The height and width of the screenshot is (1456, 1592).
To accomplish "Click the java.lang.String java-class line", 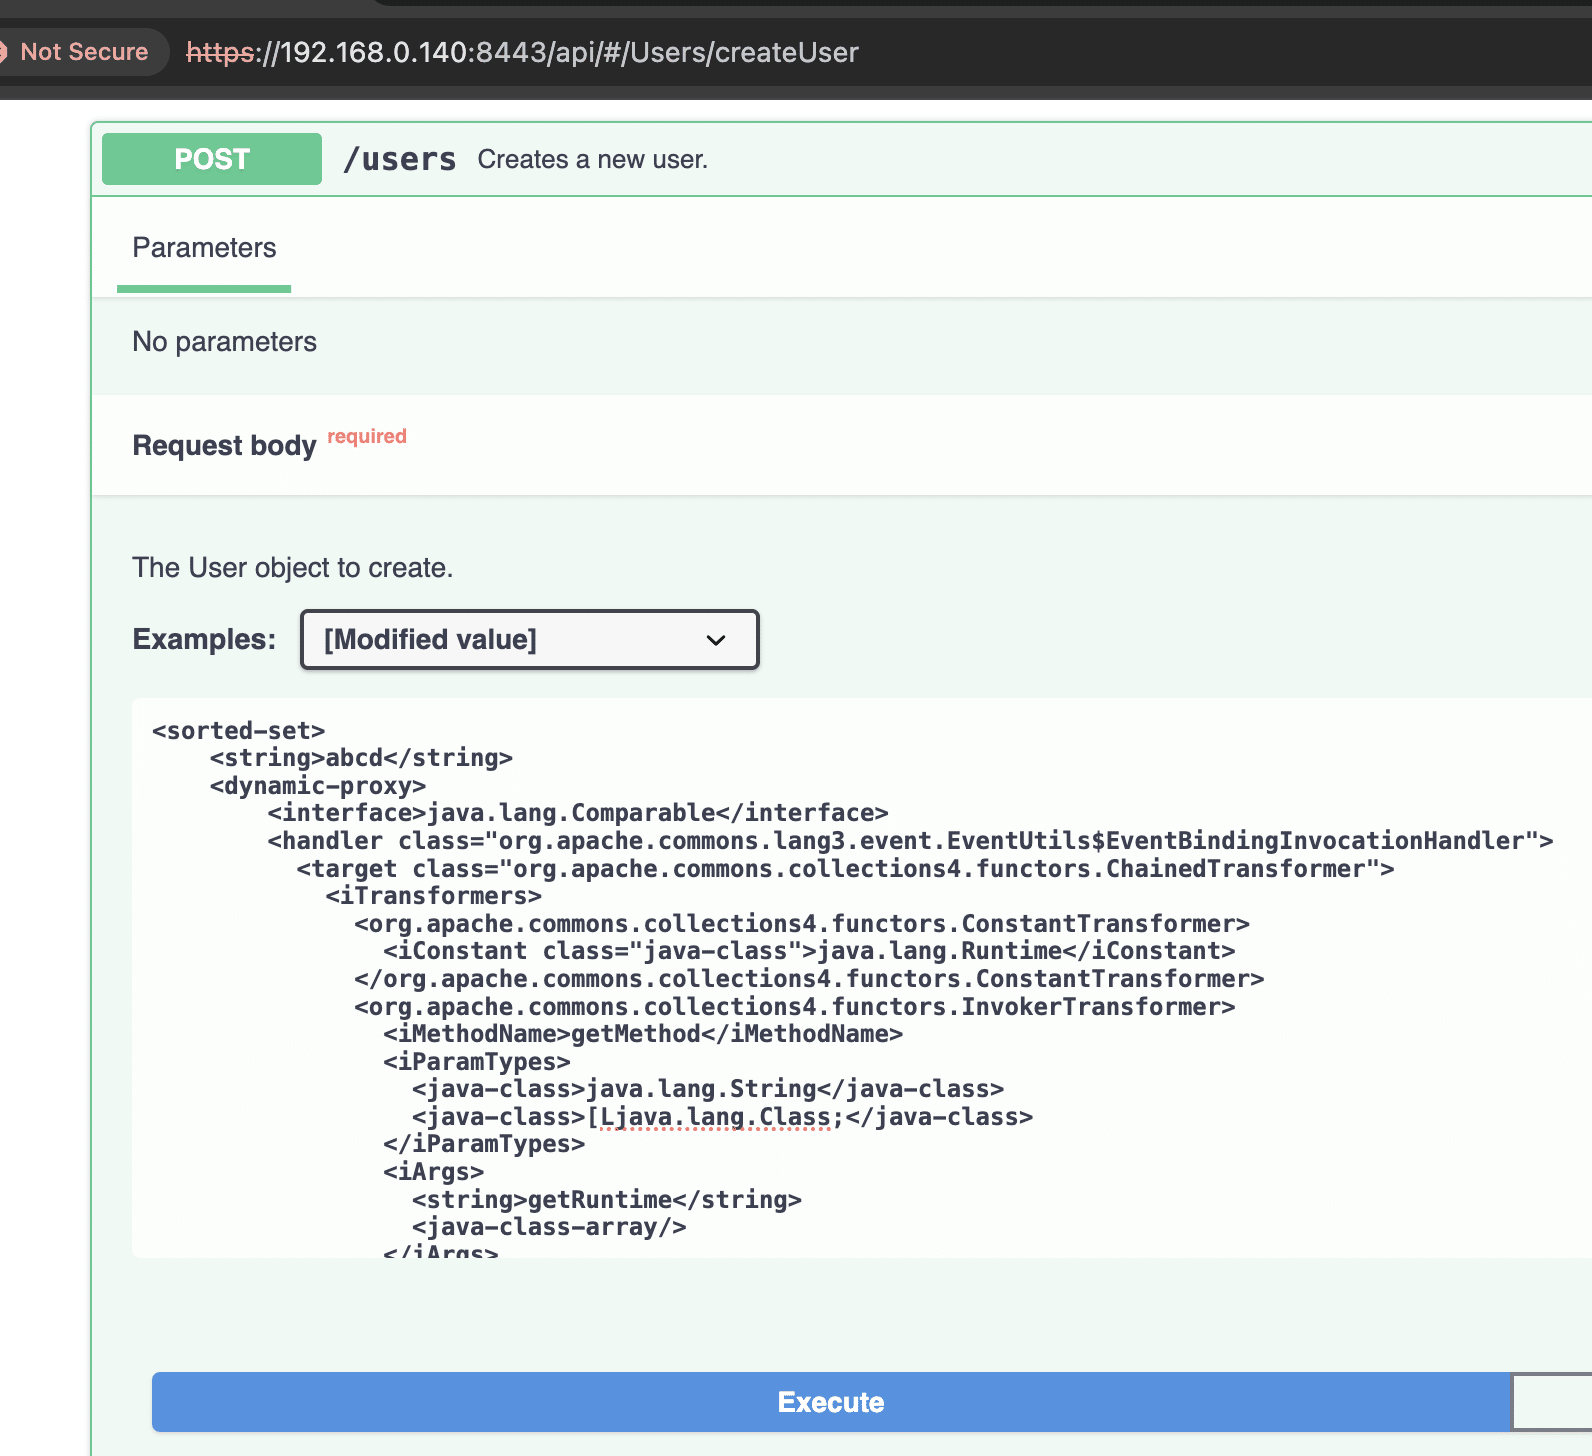I will (x=708, y=1089).
